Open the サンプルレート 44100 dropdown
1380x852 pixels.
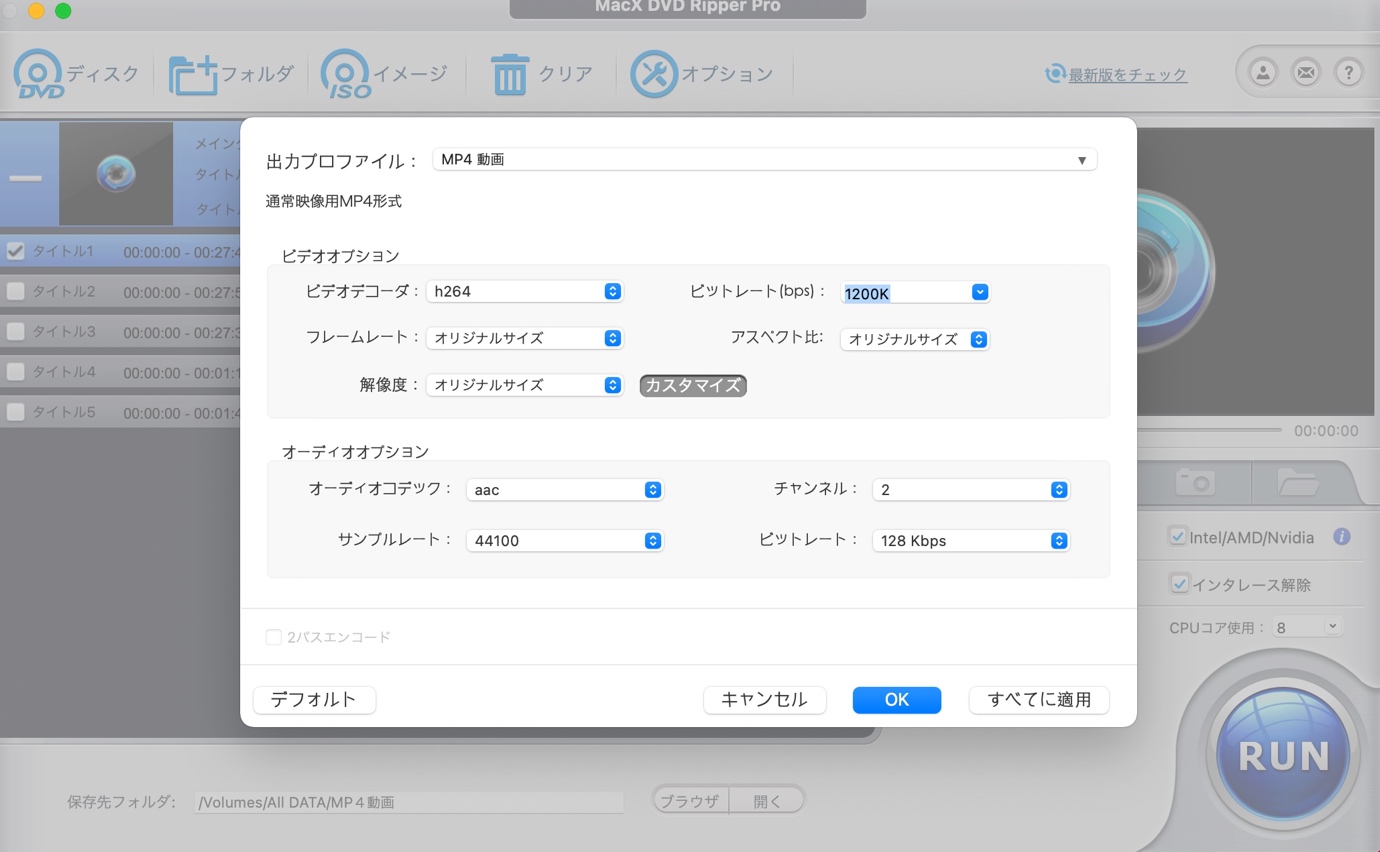[564, 540]
